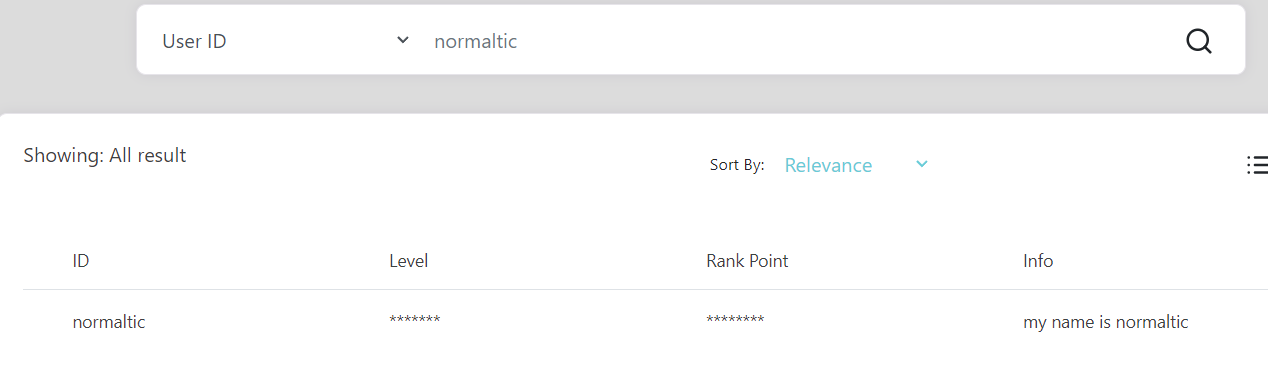Expand the User ID dropdown chevron
This screenshot has width=1268, height=367.
pos(403,40)
